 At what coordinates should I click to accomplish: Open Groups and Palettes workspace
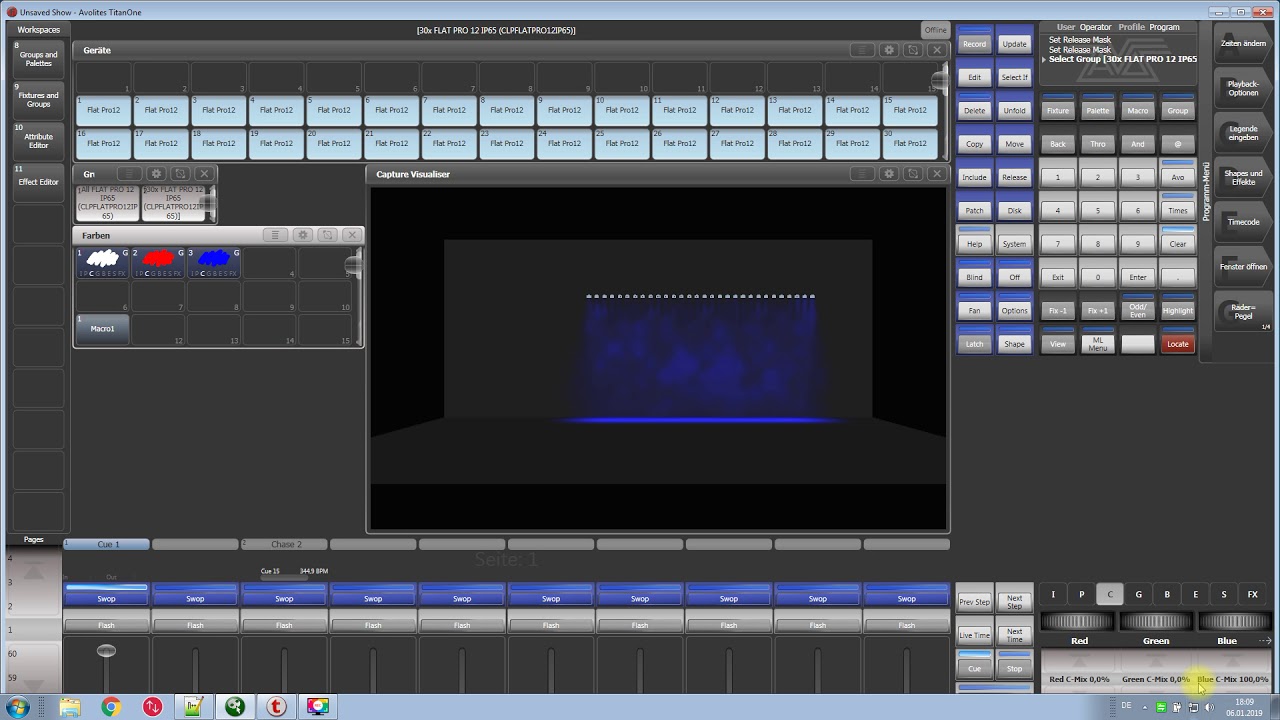coord(38,58)
